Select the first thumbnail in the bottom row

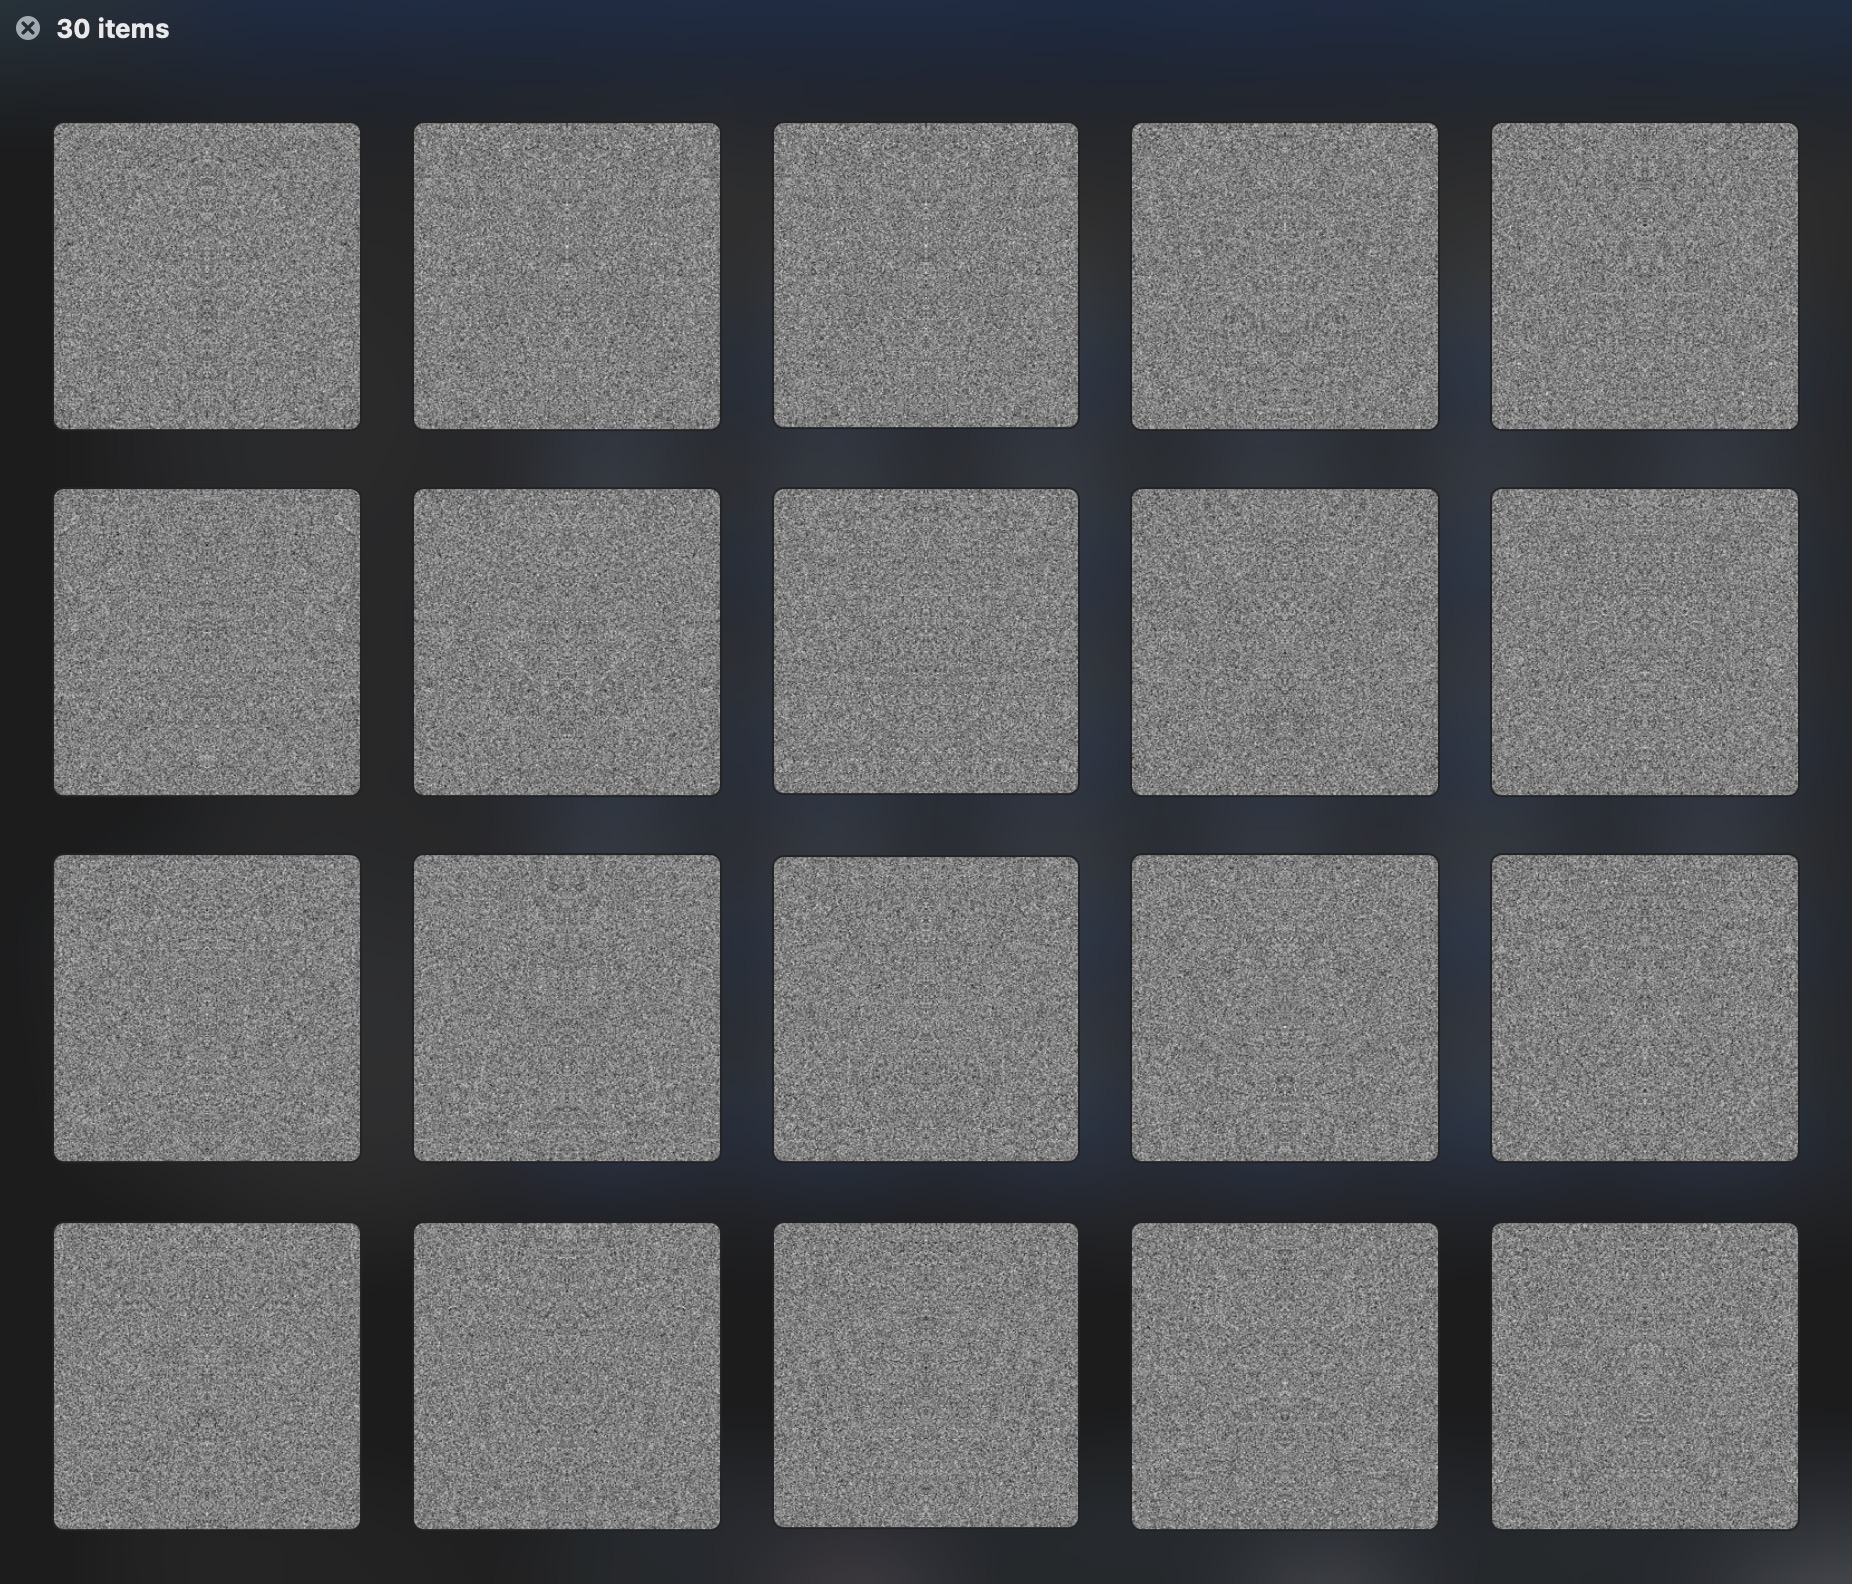pos(207,1376)
